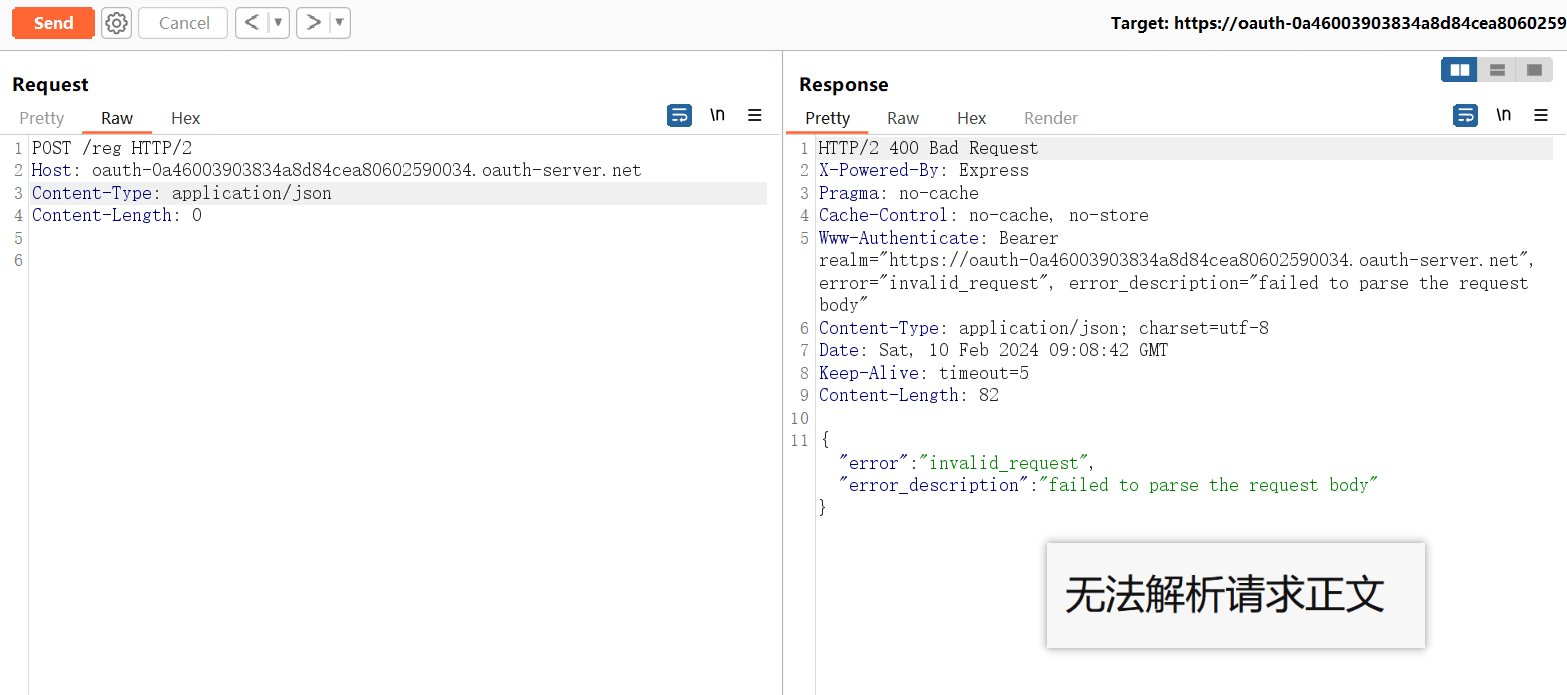
Task: Switch to top-bottom stacked layout view
Action: coord(1497,70)
